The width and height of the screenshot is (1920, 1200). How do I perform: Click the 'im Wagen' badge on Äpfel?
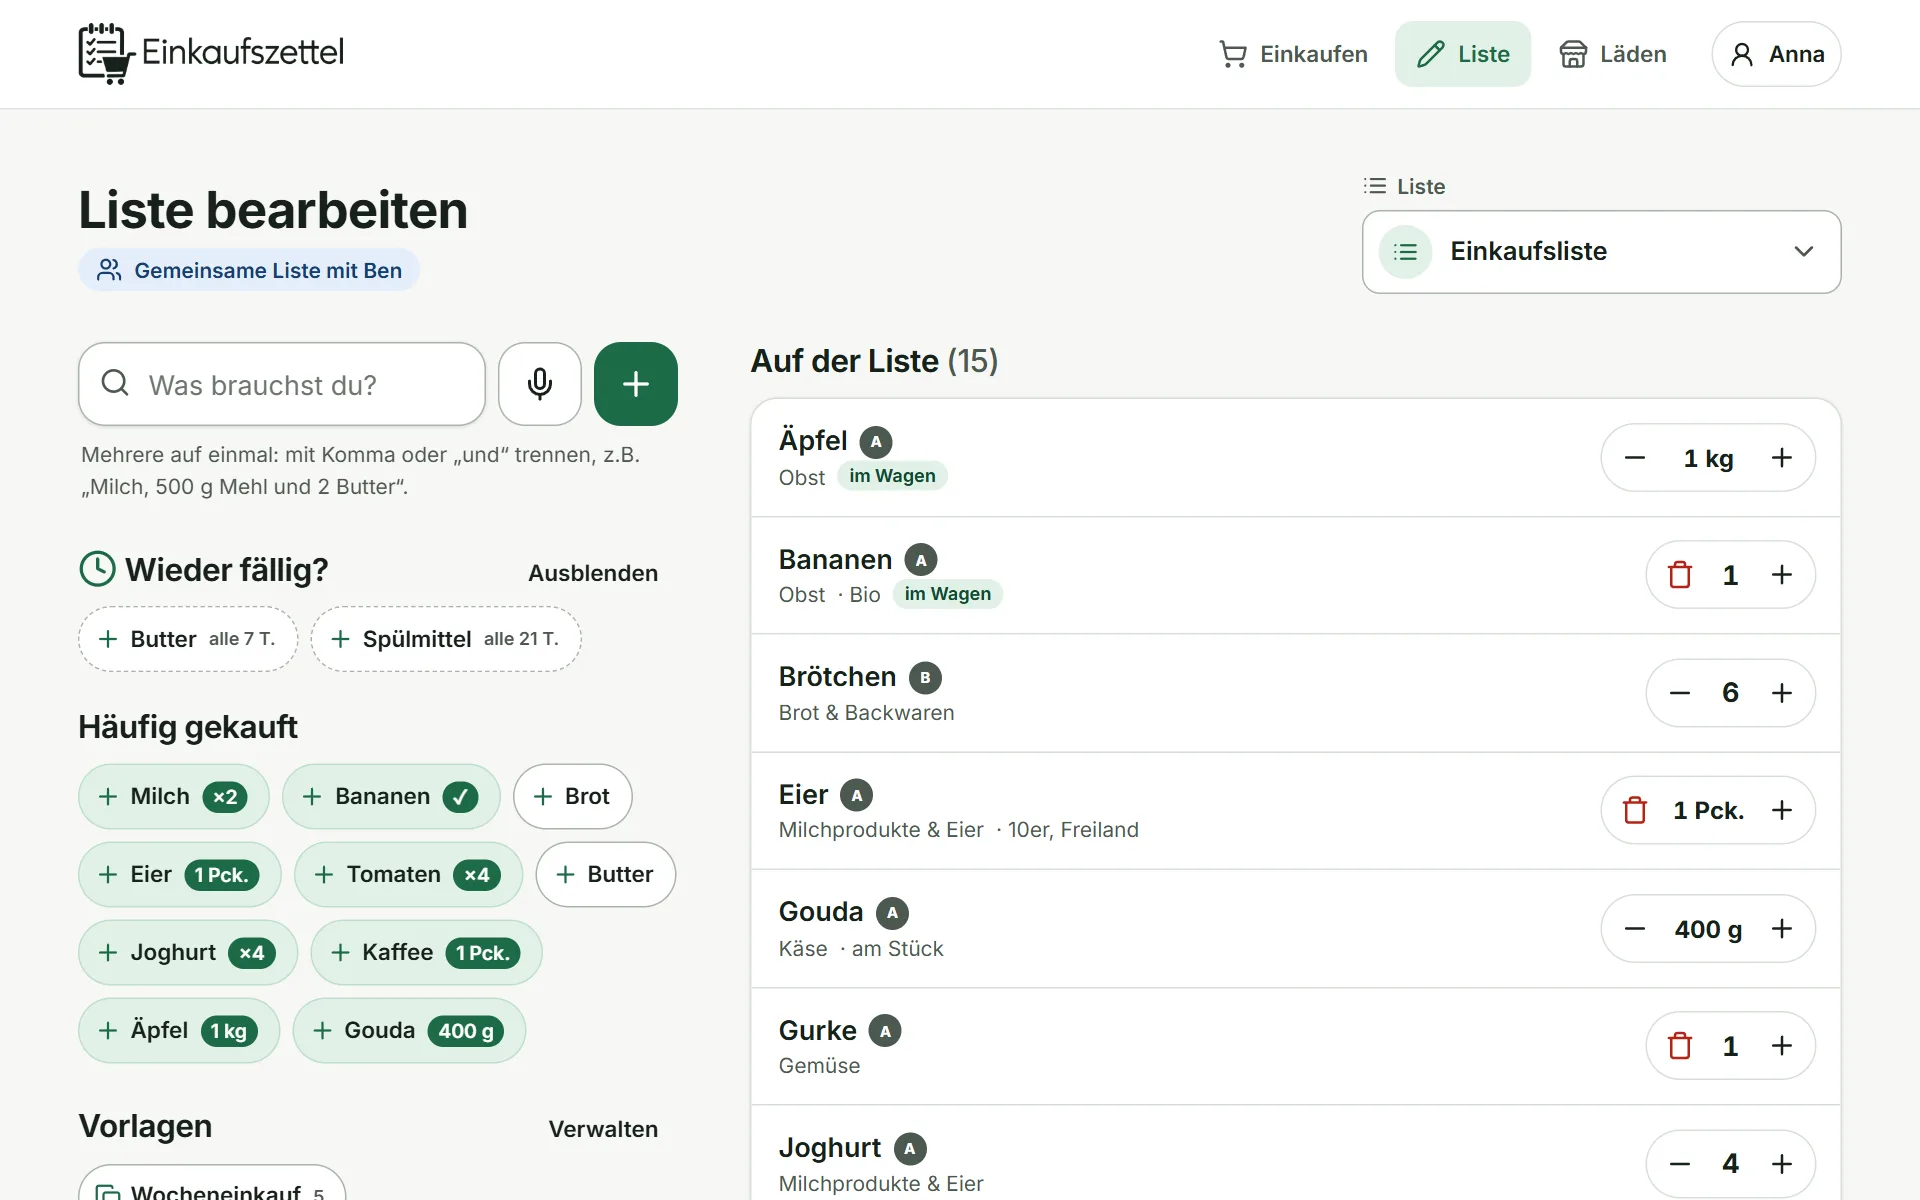point(892,476)
